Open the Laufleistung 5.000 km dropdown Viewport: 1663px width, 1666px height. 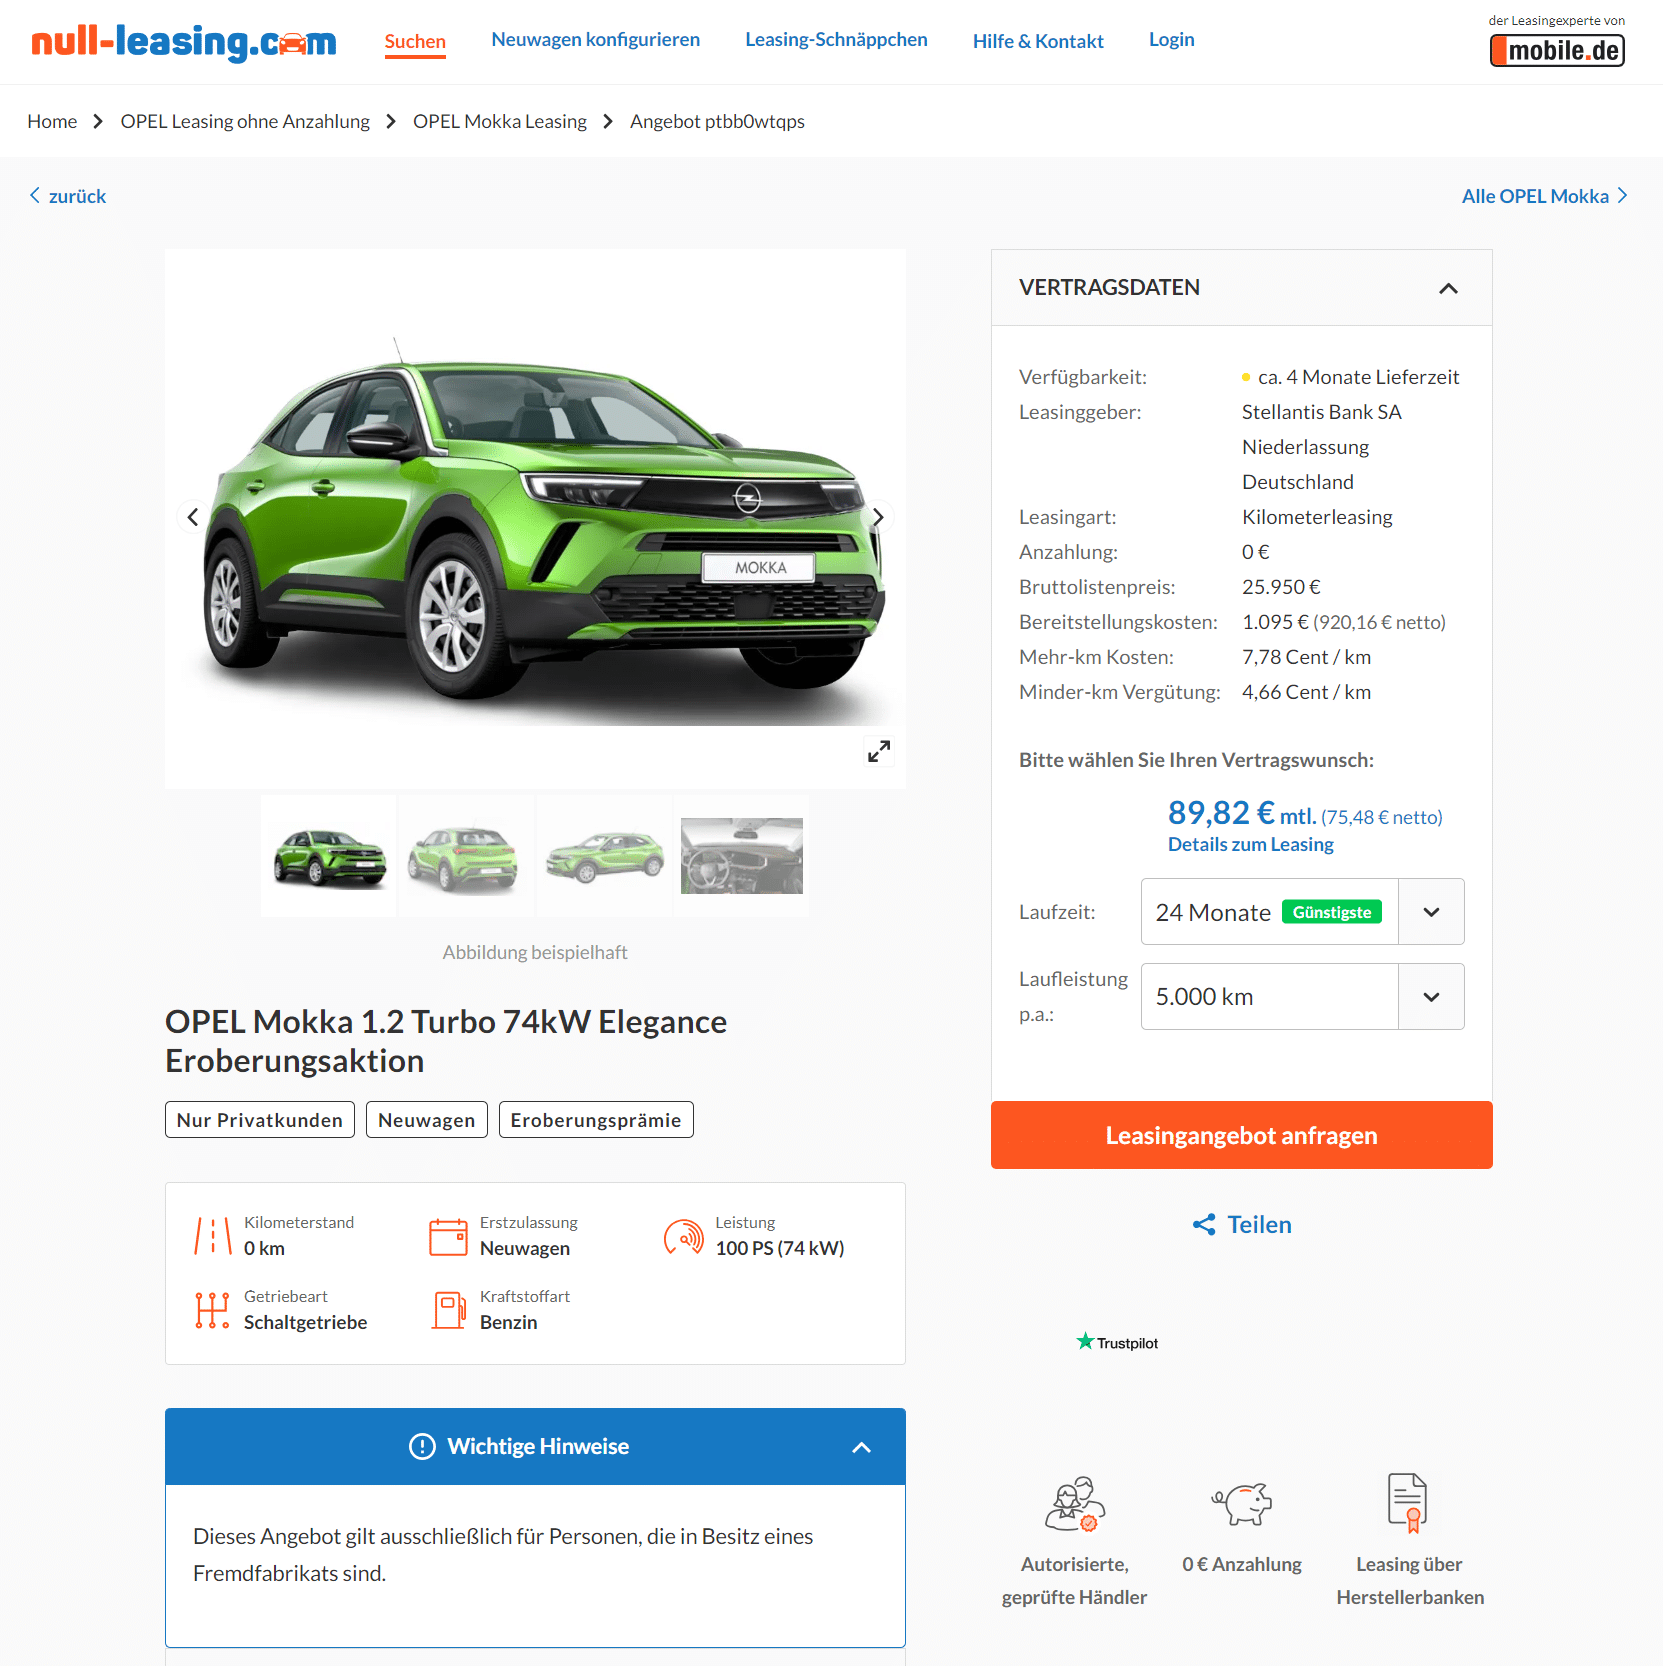[x=1302, y=997]
